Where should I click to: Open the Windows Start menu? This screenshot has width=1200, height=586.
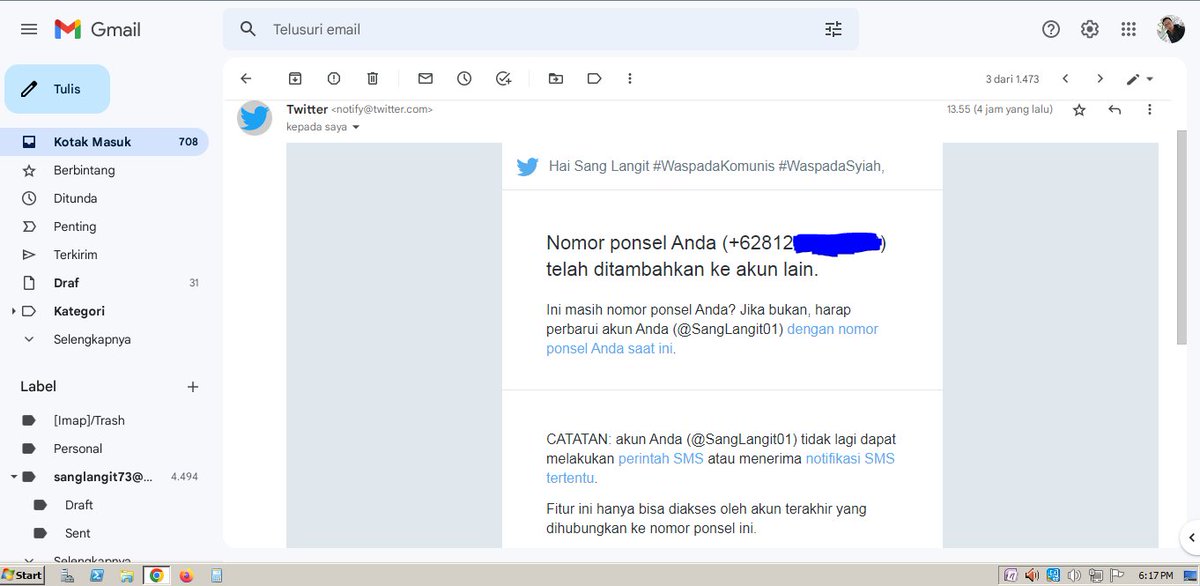[x=20, y=574]
